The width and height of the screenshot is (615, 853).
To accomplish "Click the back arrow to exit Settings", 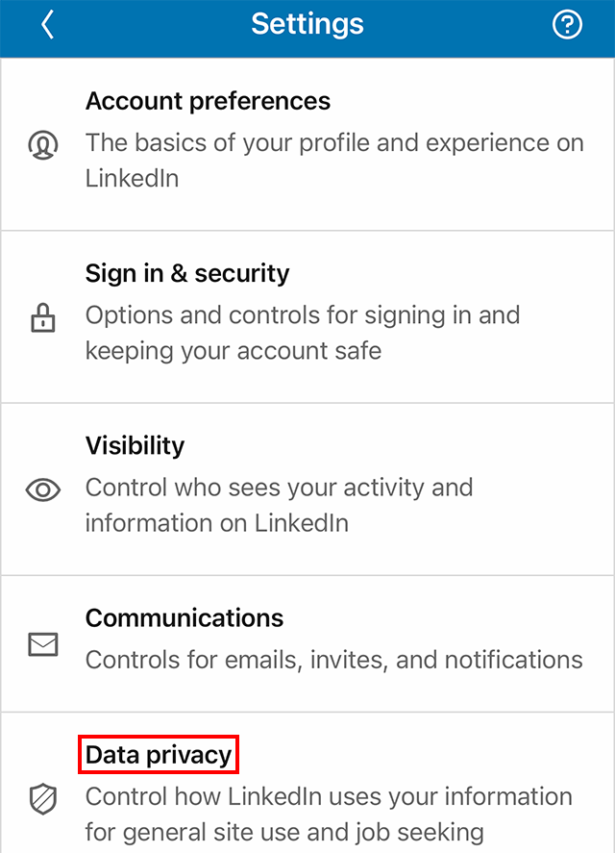I will (47, 23).
